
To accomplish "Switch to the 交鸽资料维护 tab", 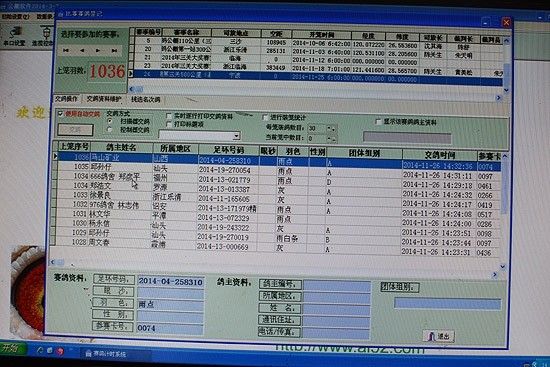I will (104, 99).
